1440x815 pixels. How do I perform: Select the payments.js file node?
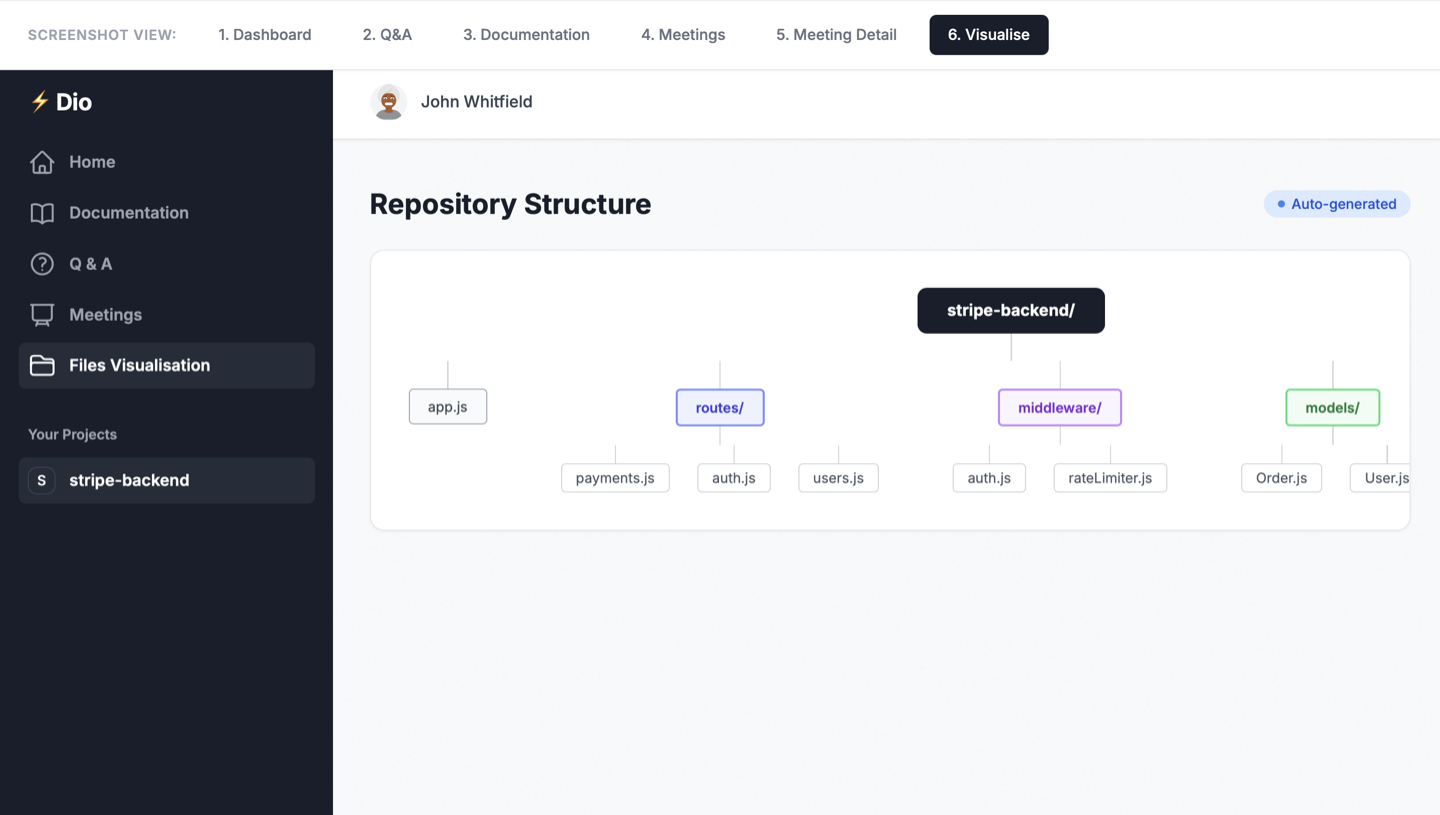coord(615,477)
